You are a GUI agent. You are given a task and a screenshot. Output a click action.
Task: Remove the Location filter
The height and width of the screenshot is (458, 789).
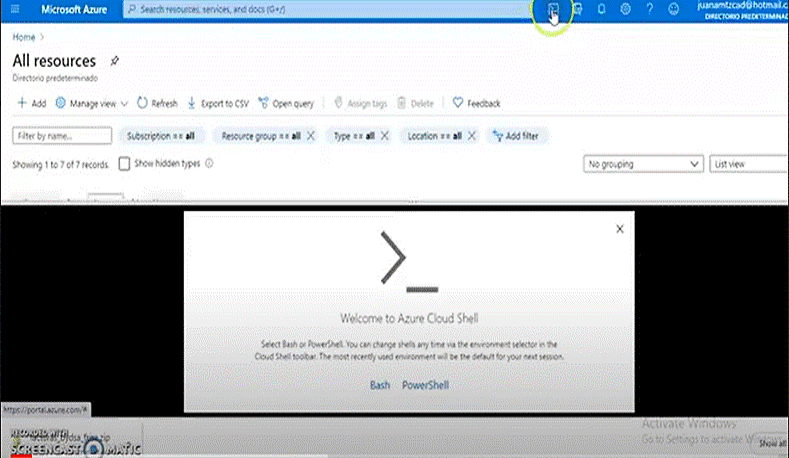point(471,136)
